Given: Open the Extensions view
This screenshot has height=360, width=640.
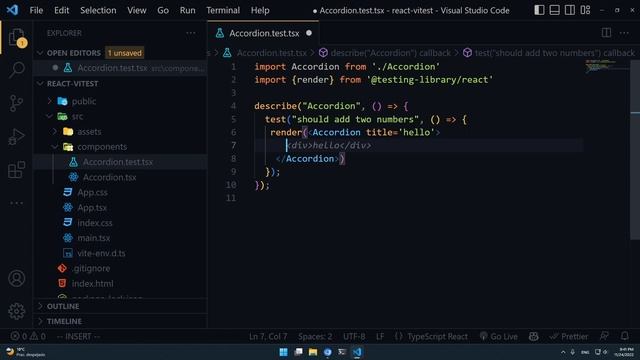Looking at the screenshot, I should [17, 170].
